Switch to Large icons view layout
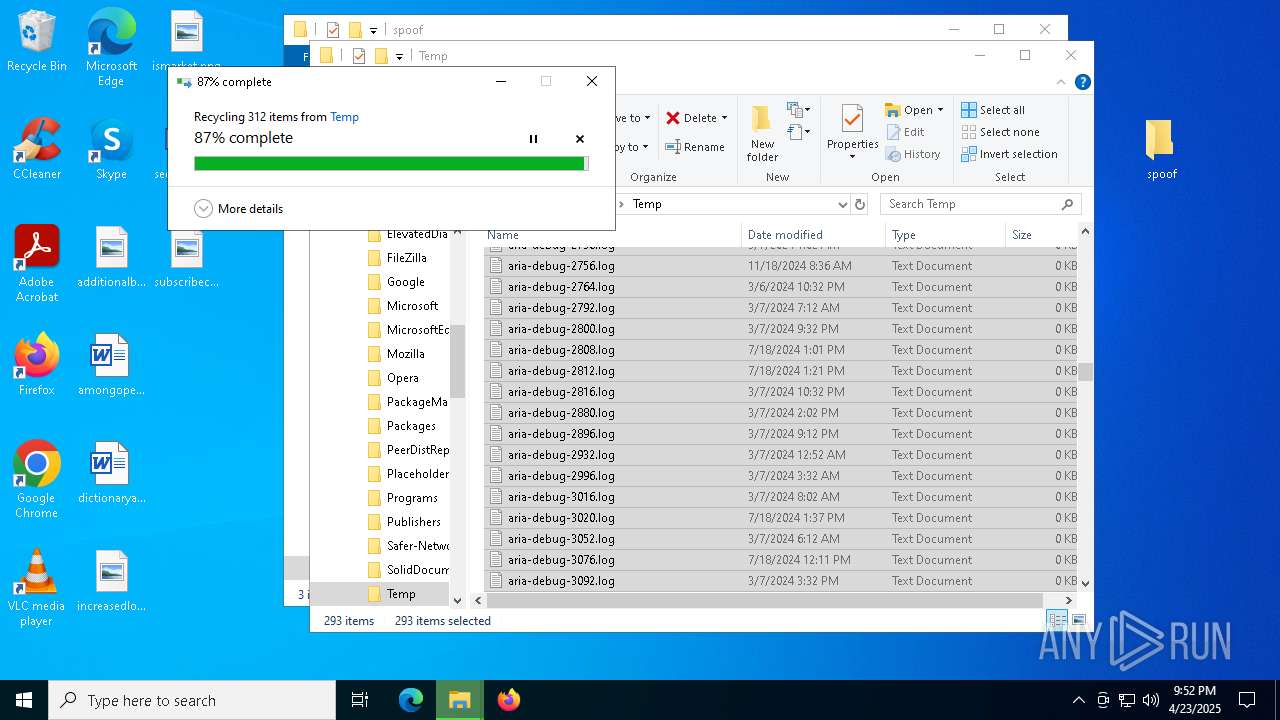The width and height of the screenshot is (1280, 720). point(1079,621)
